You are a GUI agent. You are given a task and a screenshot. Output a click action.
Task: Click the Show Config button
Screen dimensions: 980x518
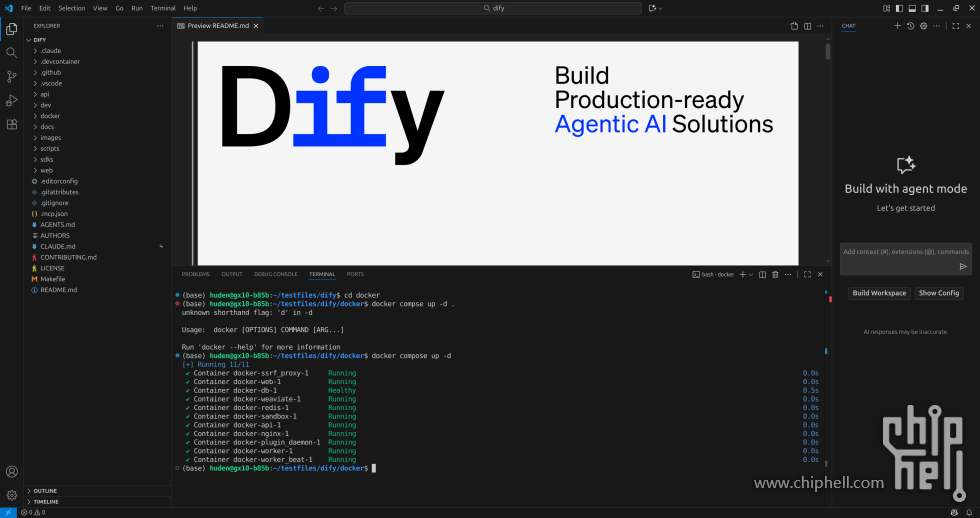coord(939,293)
